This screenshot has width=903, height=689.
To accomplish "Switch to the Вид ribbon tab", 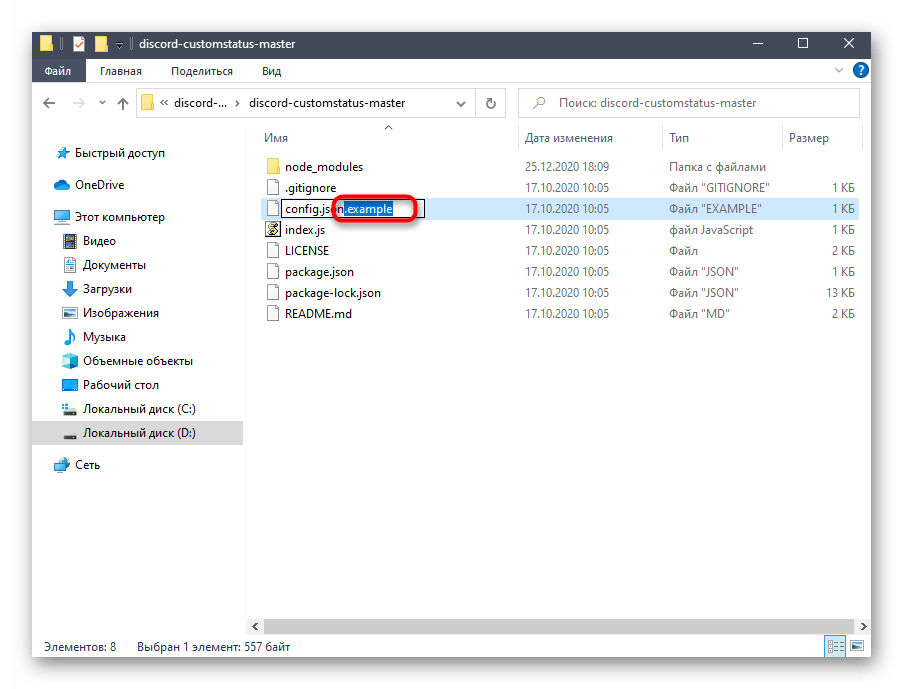I will click(271, 71).
